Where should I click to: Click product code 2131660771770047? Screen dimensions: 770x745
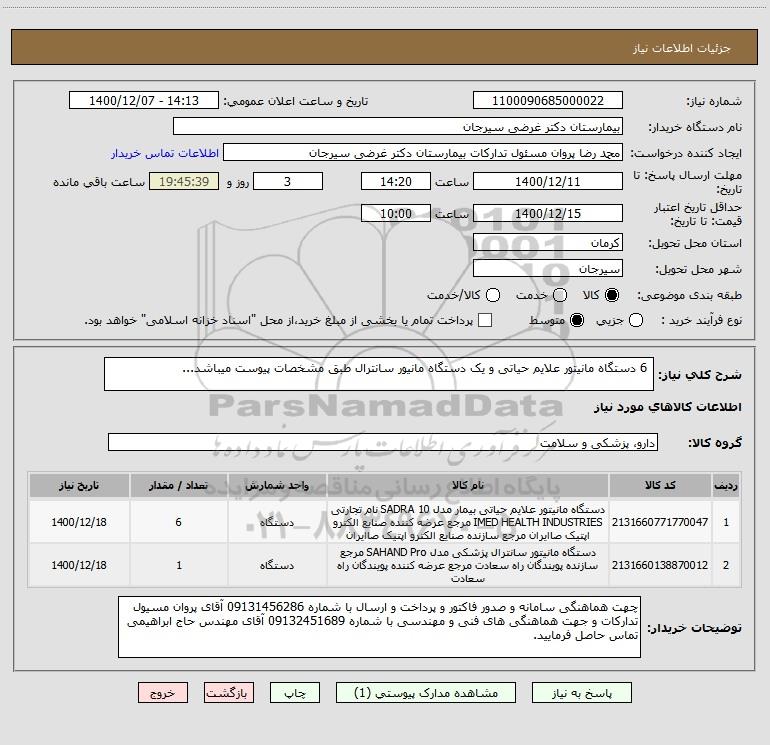click(660, 522)
